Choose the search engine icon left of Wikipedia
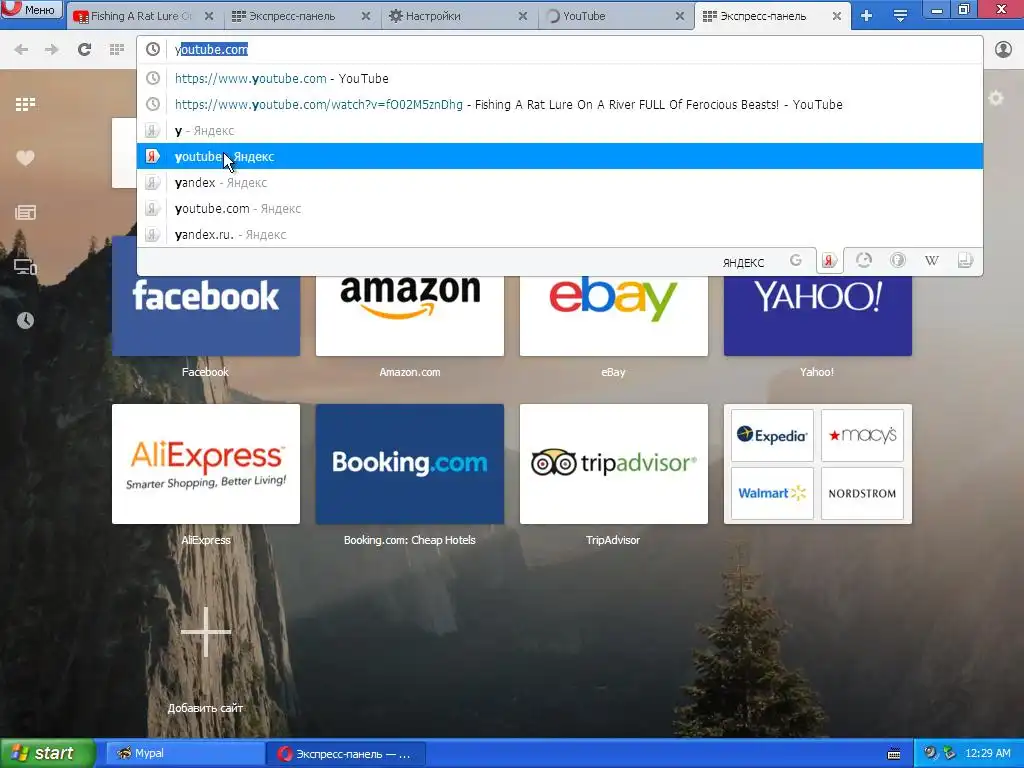The image size is (1024, 768). (898, 261)
